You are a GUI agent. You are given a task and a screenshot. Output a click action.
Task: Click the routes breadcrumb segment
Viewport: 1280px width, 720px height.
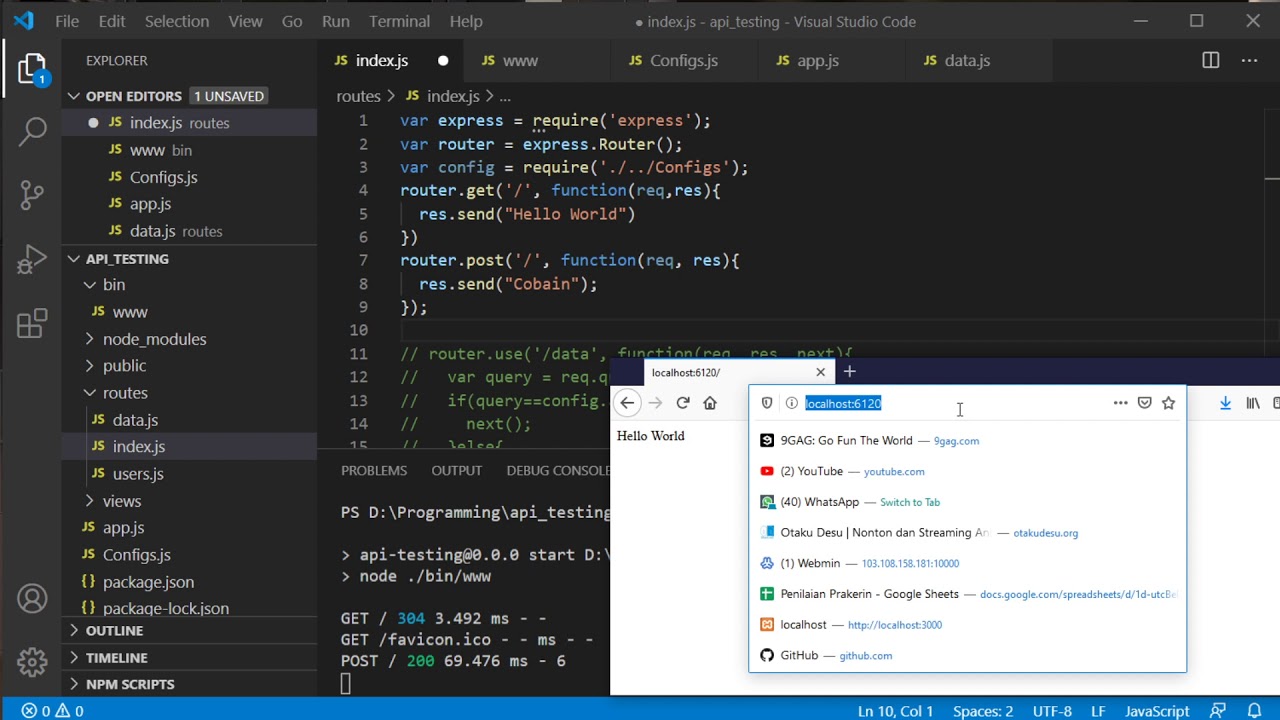coord(358,96)
